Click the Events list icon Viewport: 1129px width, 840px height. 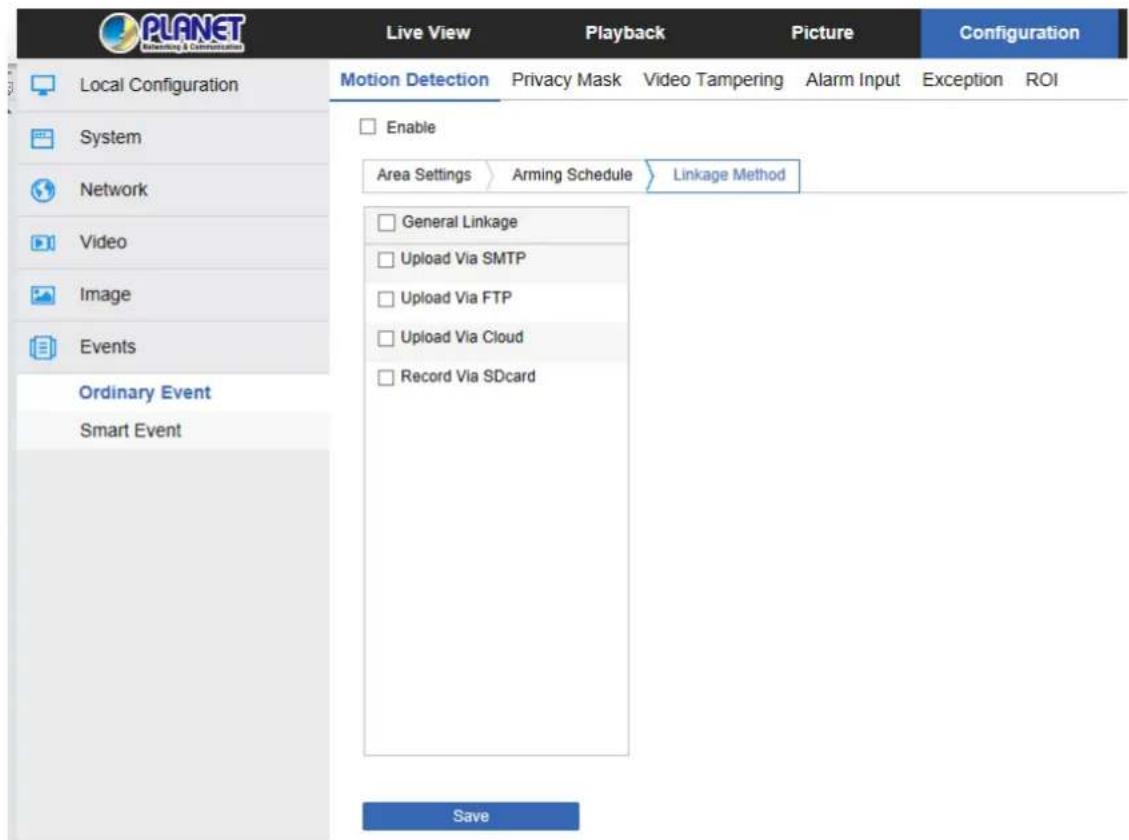pos(43,348)
